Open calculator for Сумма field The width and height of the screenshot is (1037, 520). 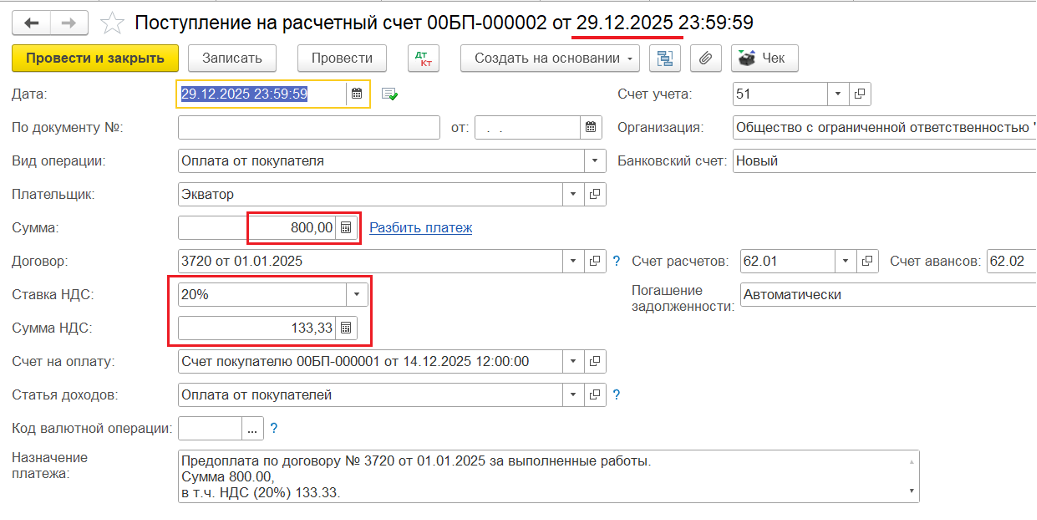pyautogui.click(x=346, y=228)
